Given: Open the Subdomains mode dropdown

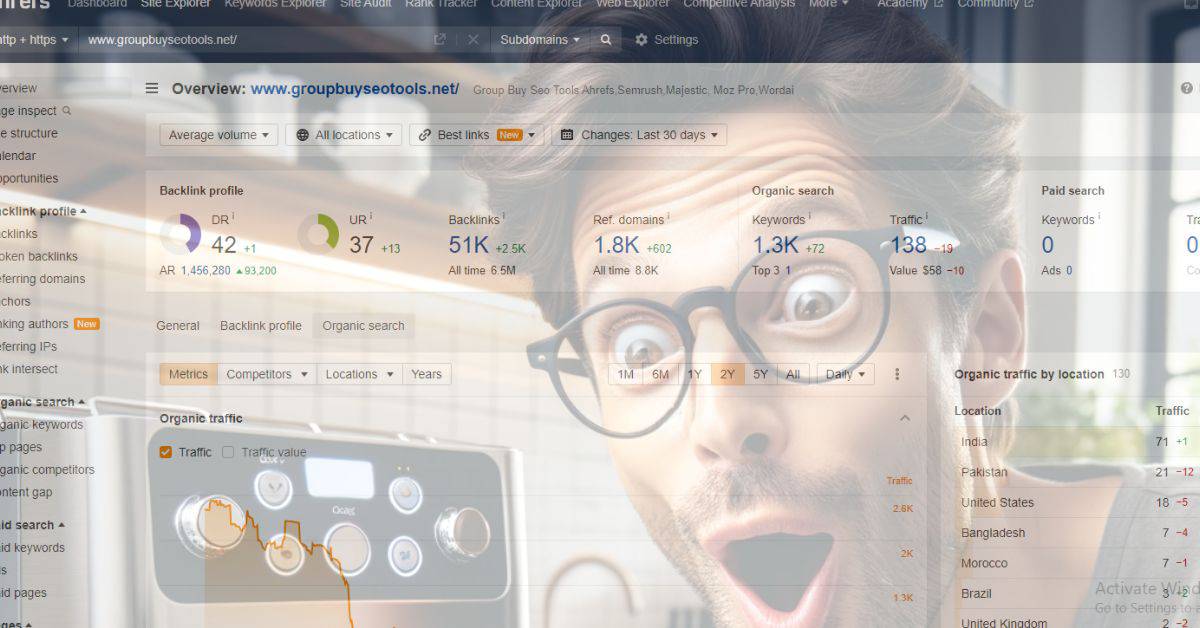Looking at the screenshot, I should point(540,40).
